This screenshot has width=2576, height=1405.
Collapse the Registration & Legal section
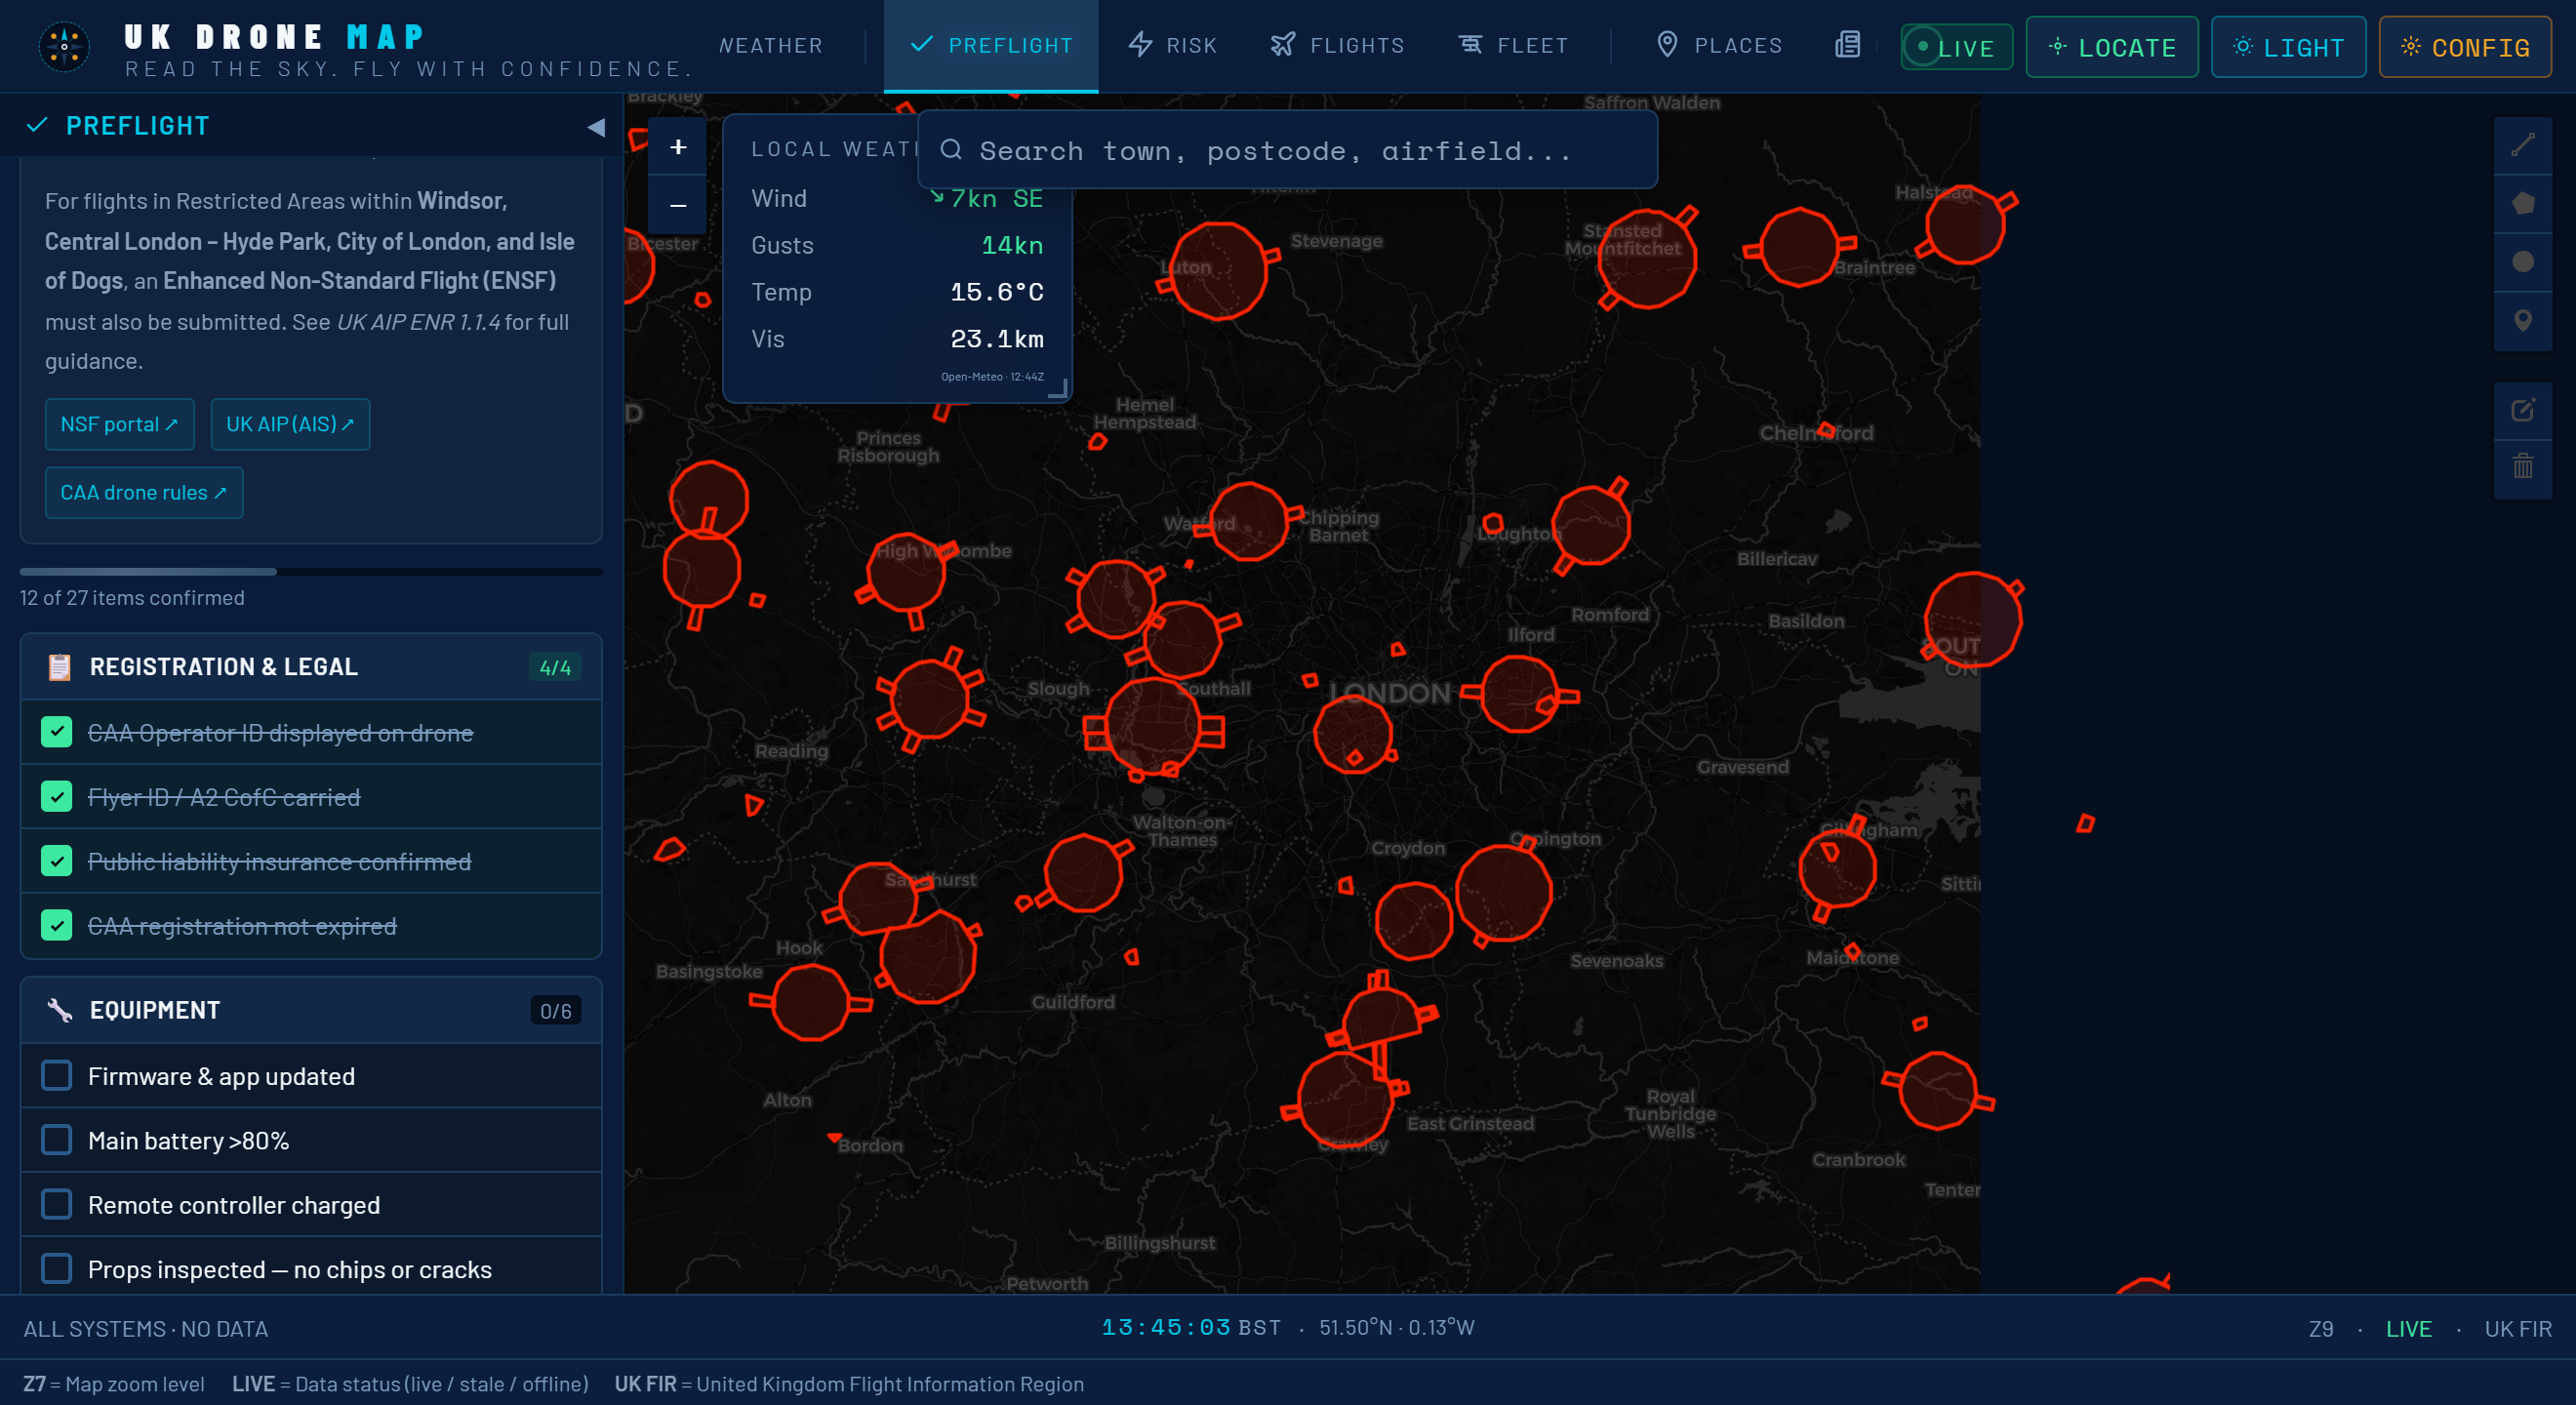311,667
